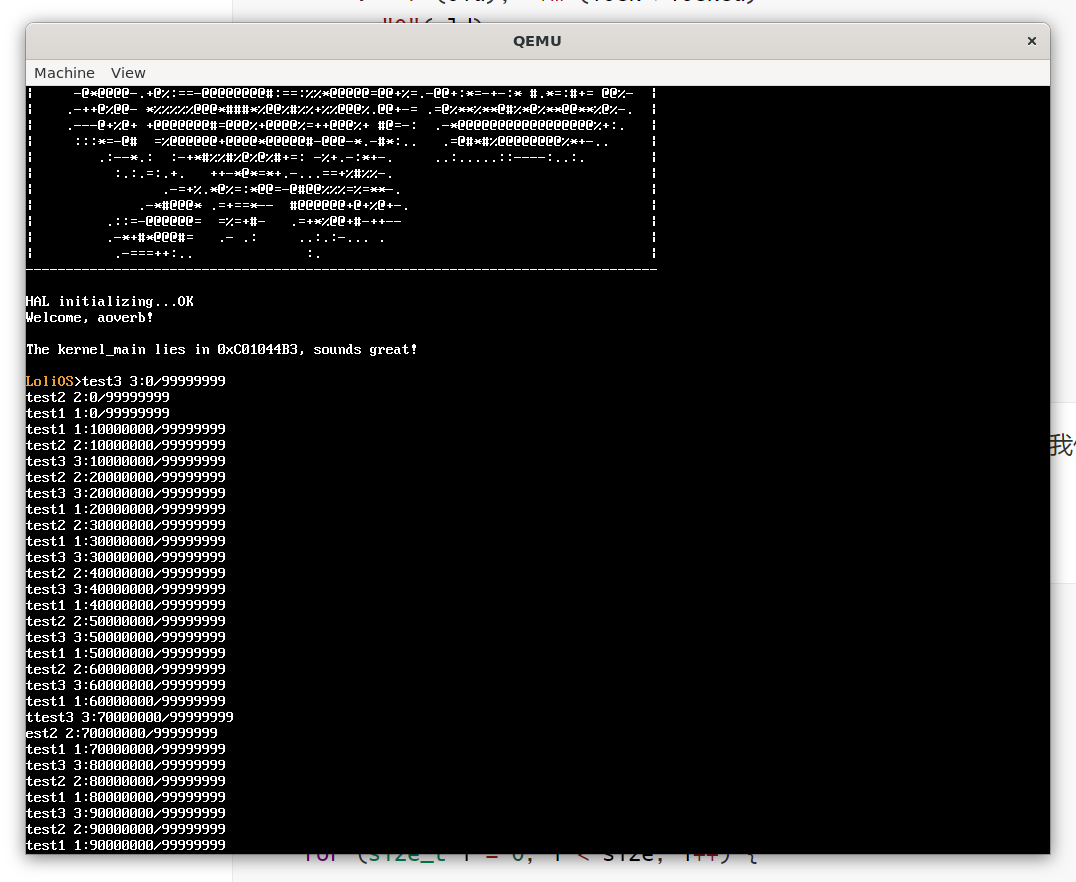Click the orange LoliOS prompt

click(x=51, y=381)
